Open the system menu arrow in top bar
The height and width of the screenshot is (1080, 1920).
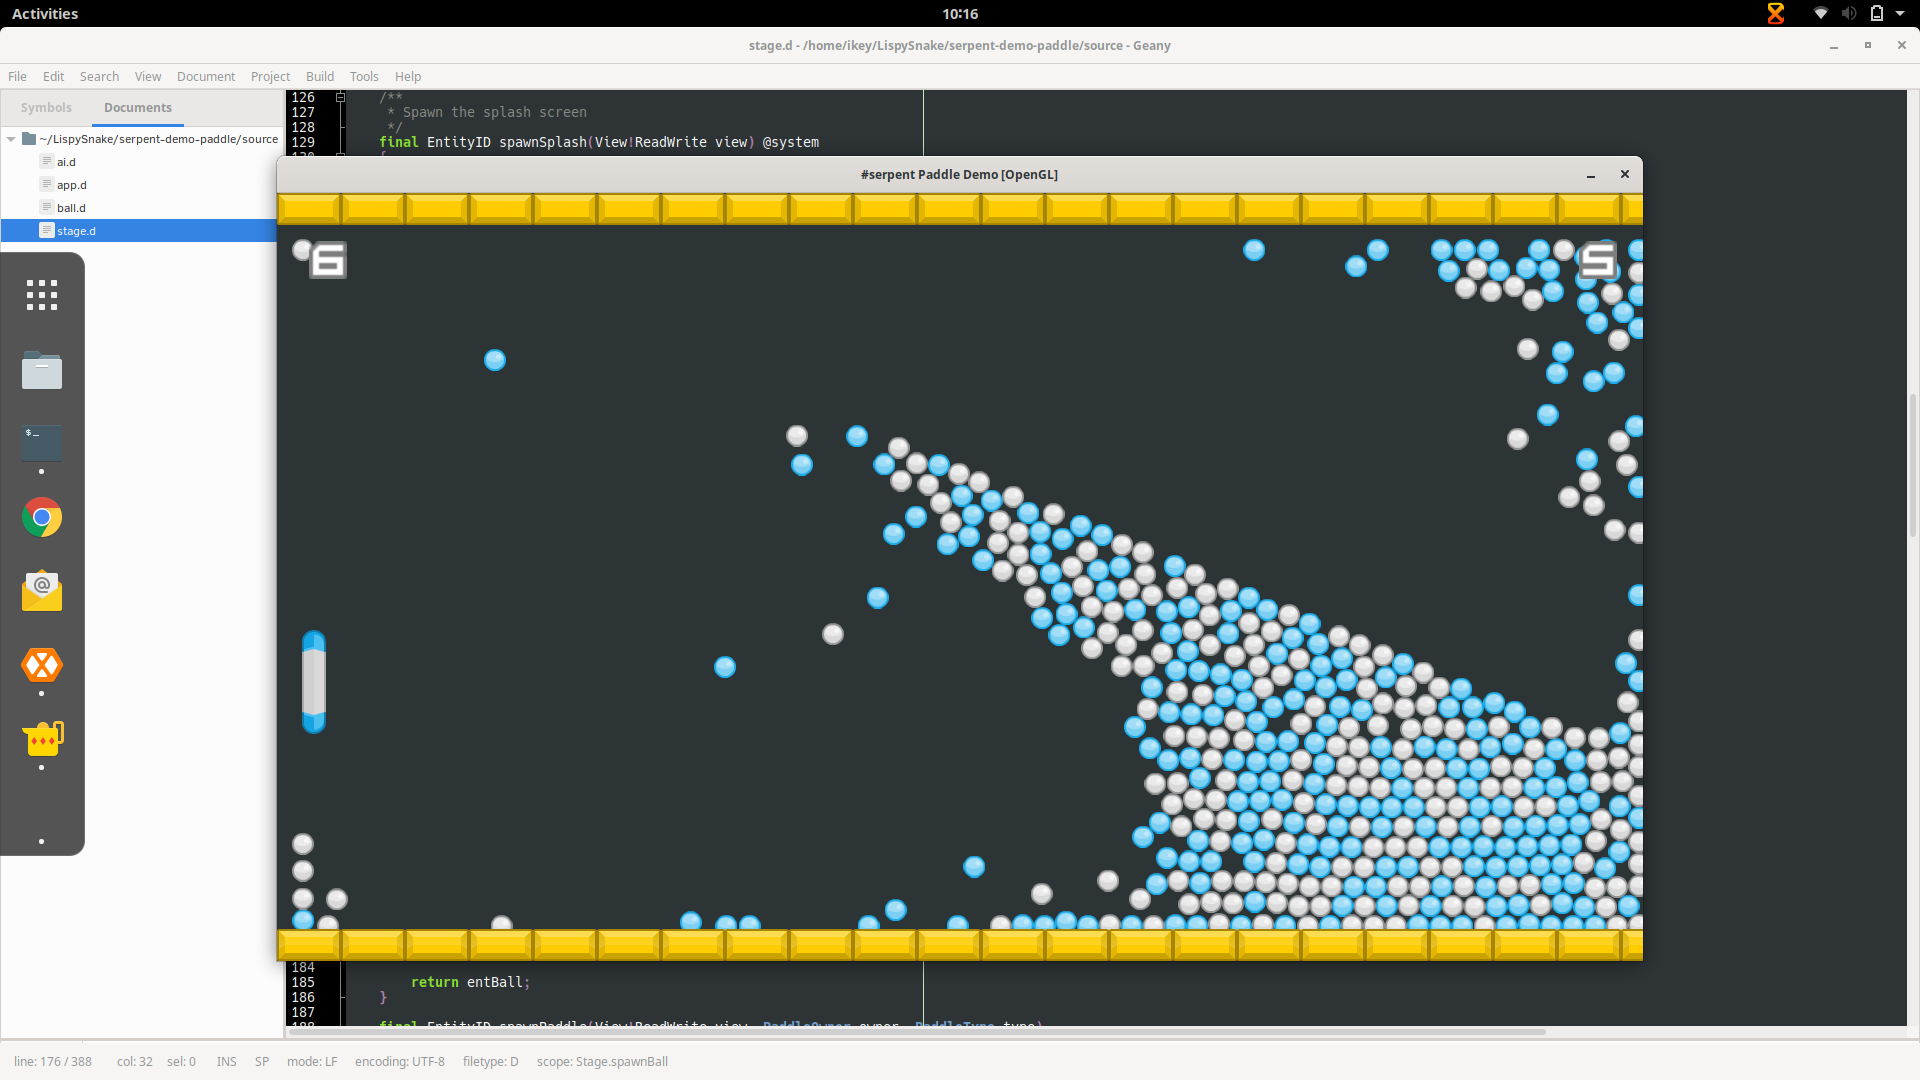1900,13
